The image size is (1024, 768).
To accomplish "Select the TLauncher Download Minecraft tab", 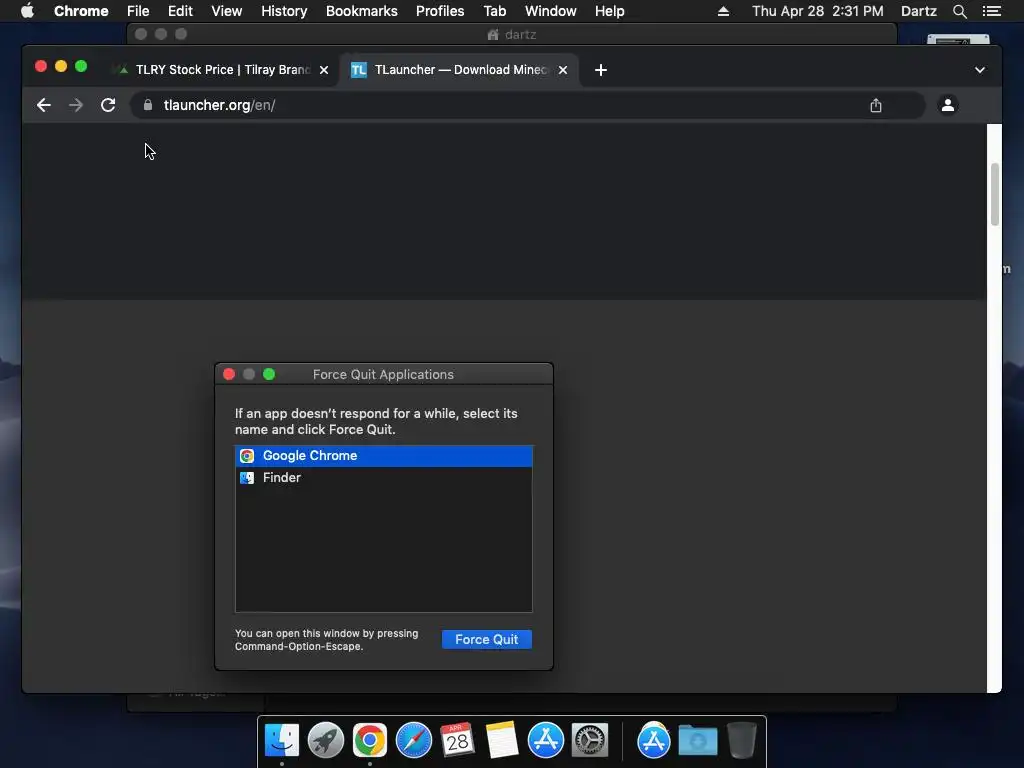I will tap(458, 70).
